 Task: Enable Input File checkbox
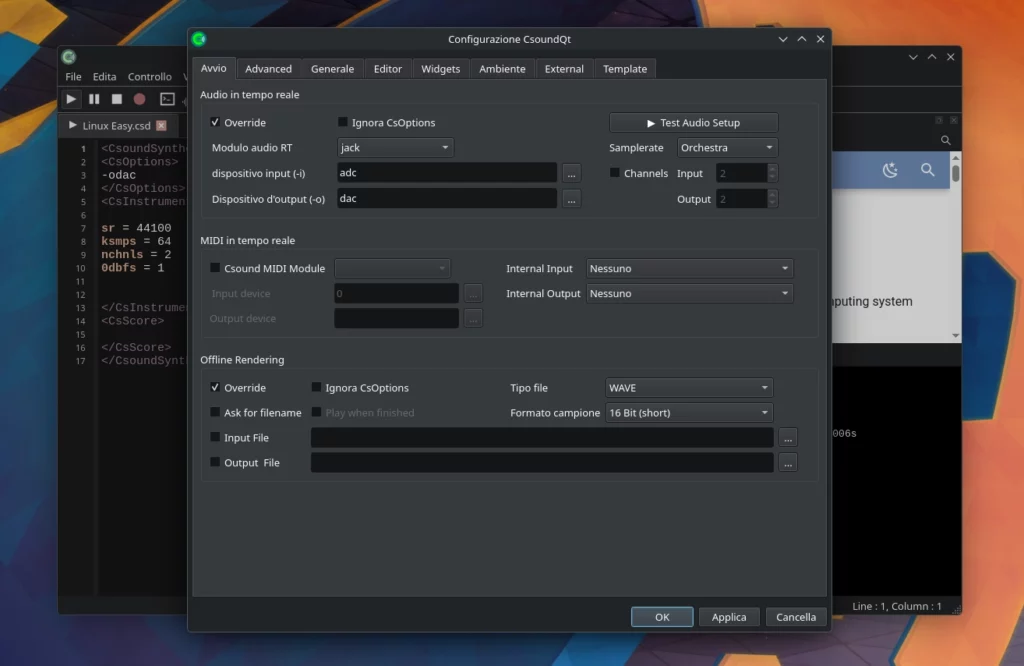[x=215, y=437]
